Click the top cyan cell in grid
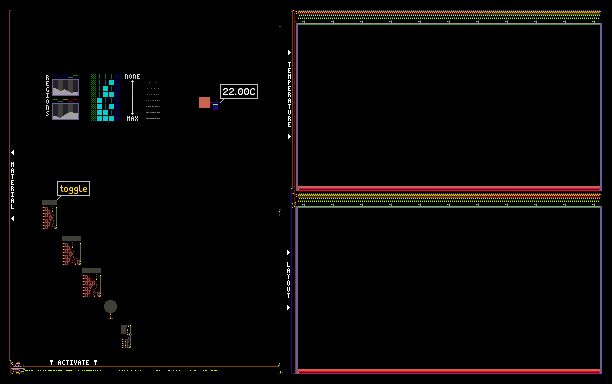Image resolution: width=612 pixels, height=384 pixels. 112,82
